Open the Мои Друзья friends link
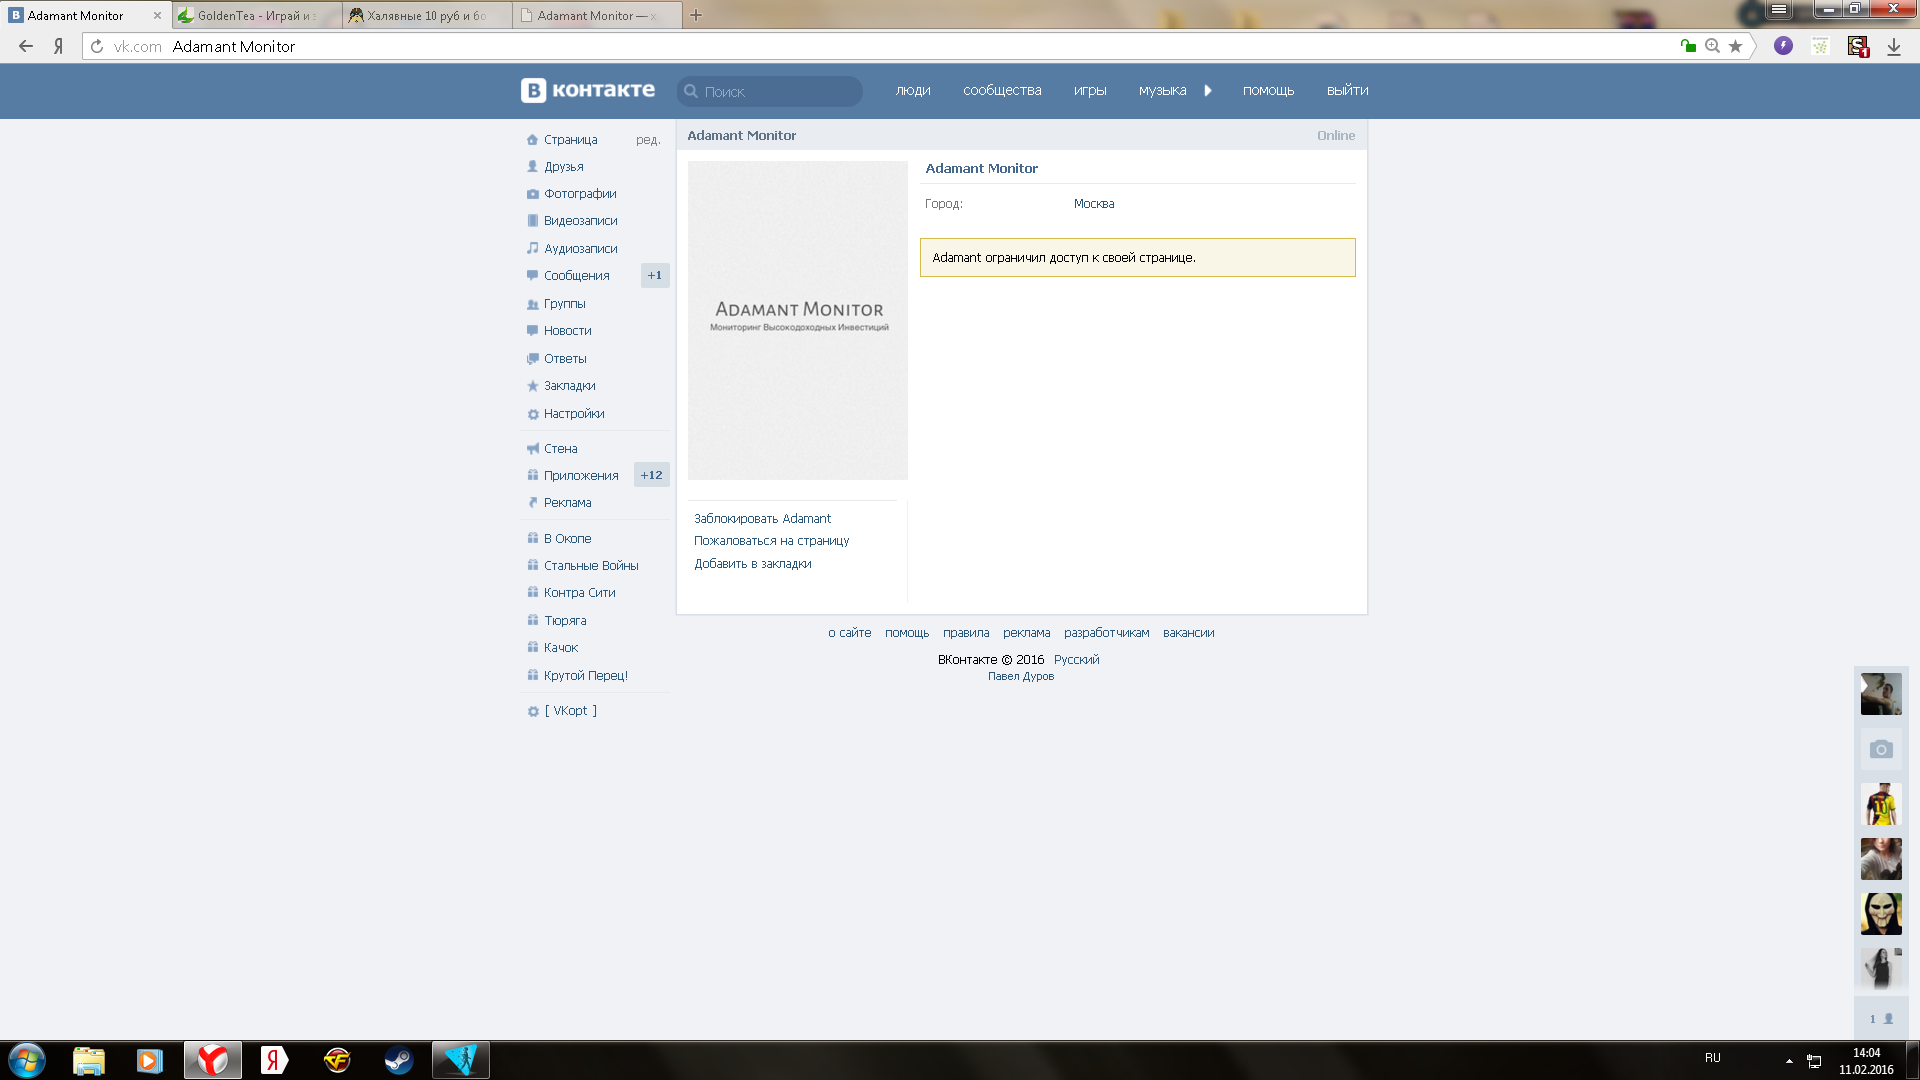Image resolution: width=1920 pixels, height=1080 pixels. (x=564, y=167)
